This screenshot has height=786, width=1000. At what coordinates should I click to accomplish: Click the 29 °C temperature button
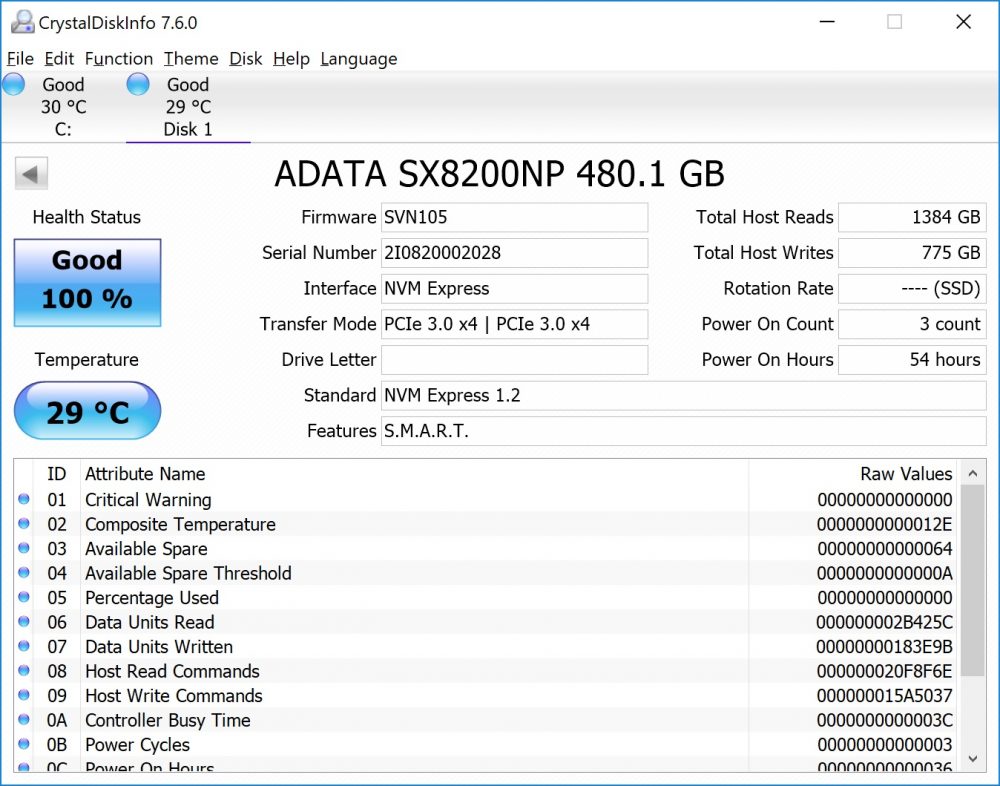pyautogui.click(x=87, y=411)
